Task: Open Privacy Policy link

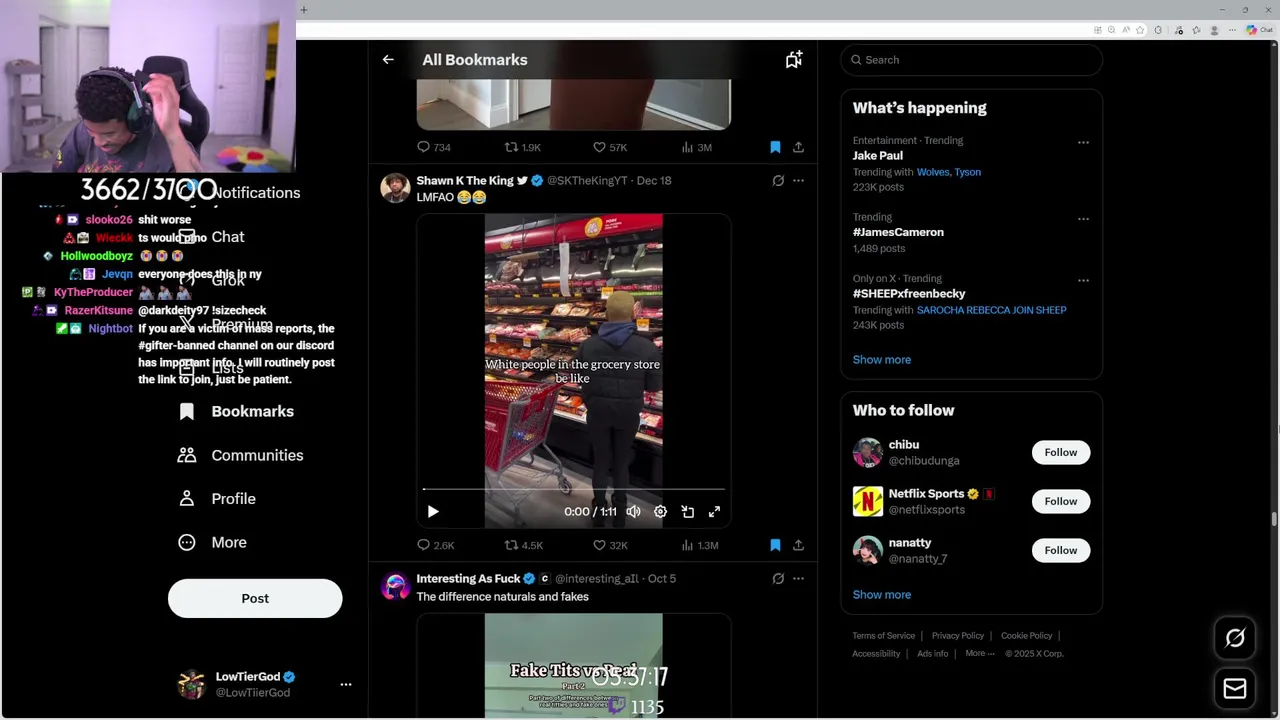Action: (x=958, y=636)
